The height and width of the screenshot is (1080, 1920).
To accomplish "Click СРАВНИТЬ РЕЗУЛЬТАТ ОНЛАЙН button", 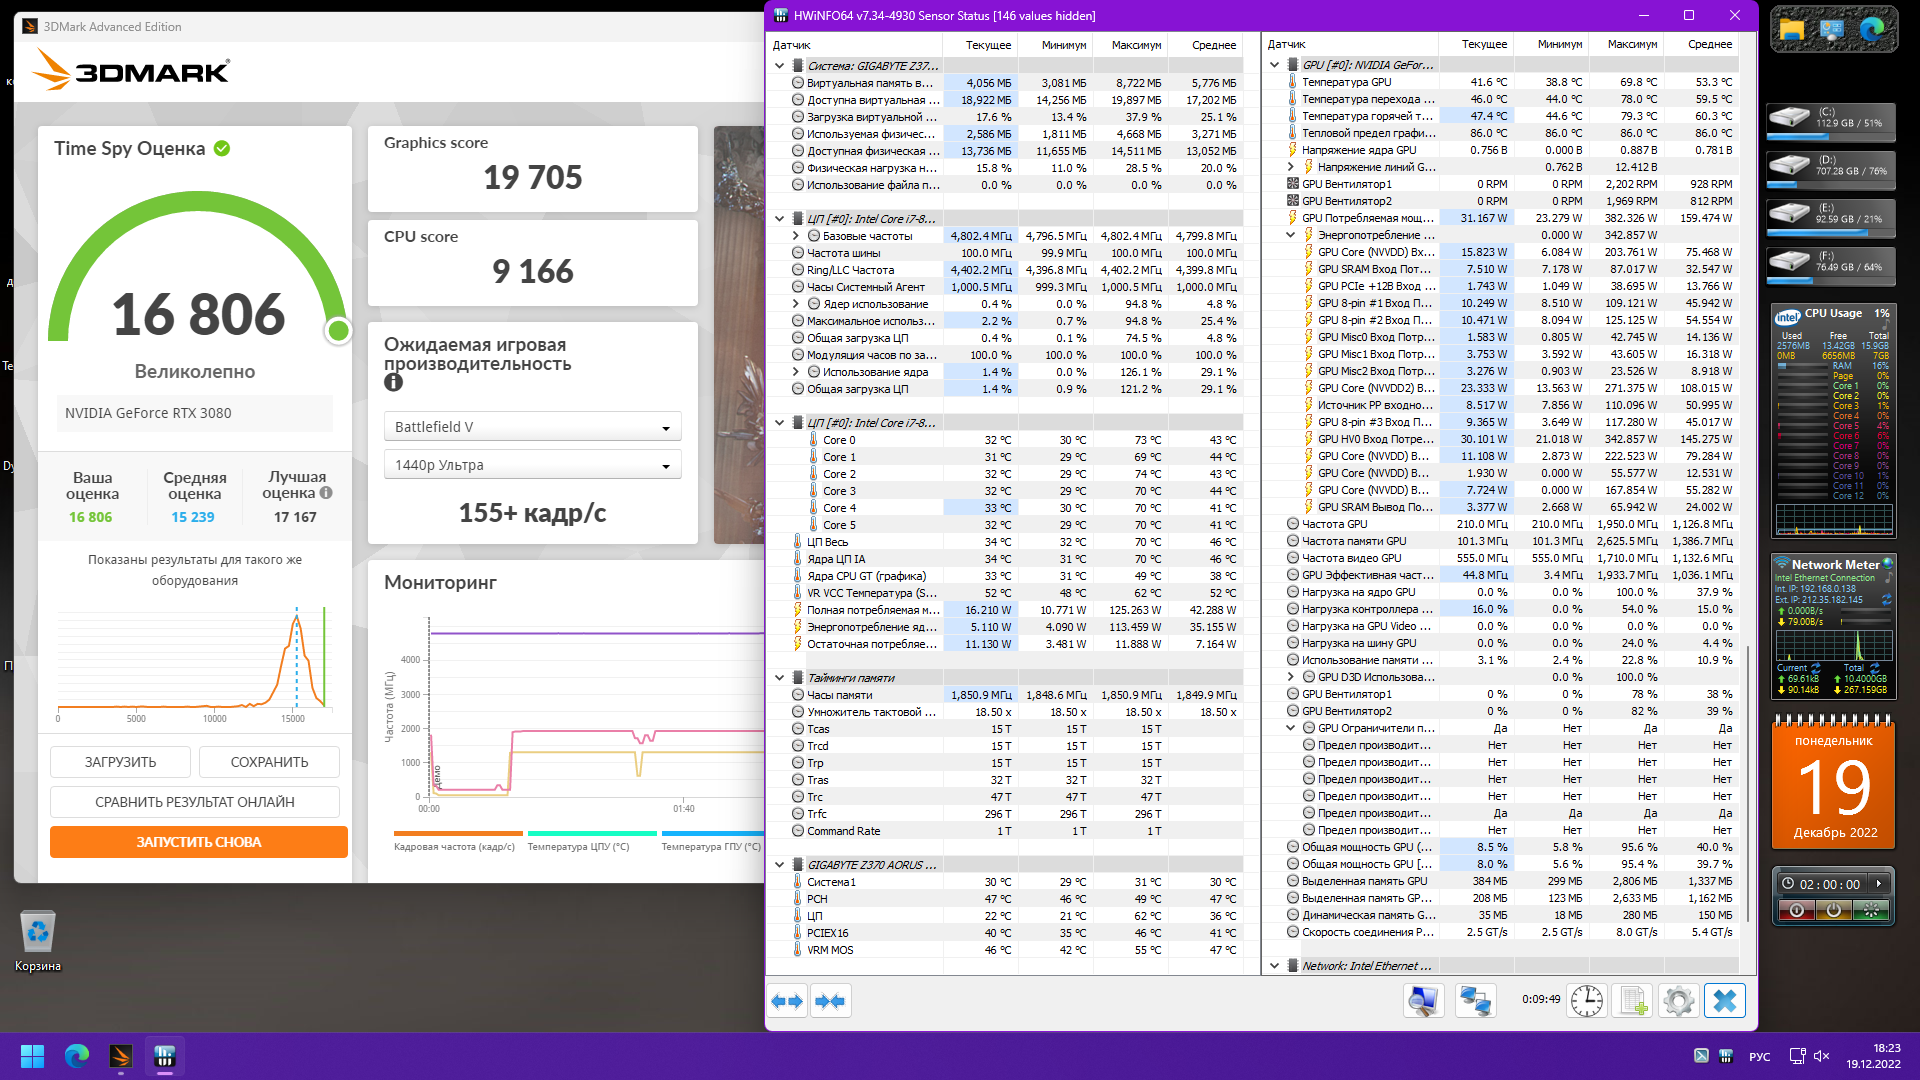I will click(x=195, y=802).
